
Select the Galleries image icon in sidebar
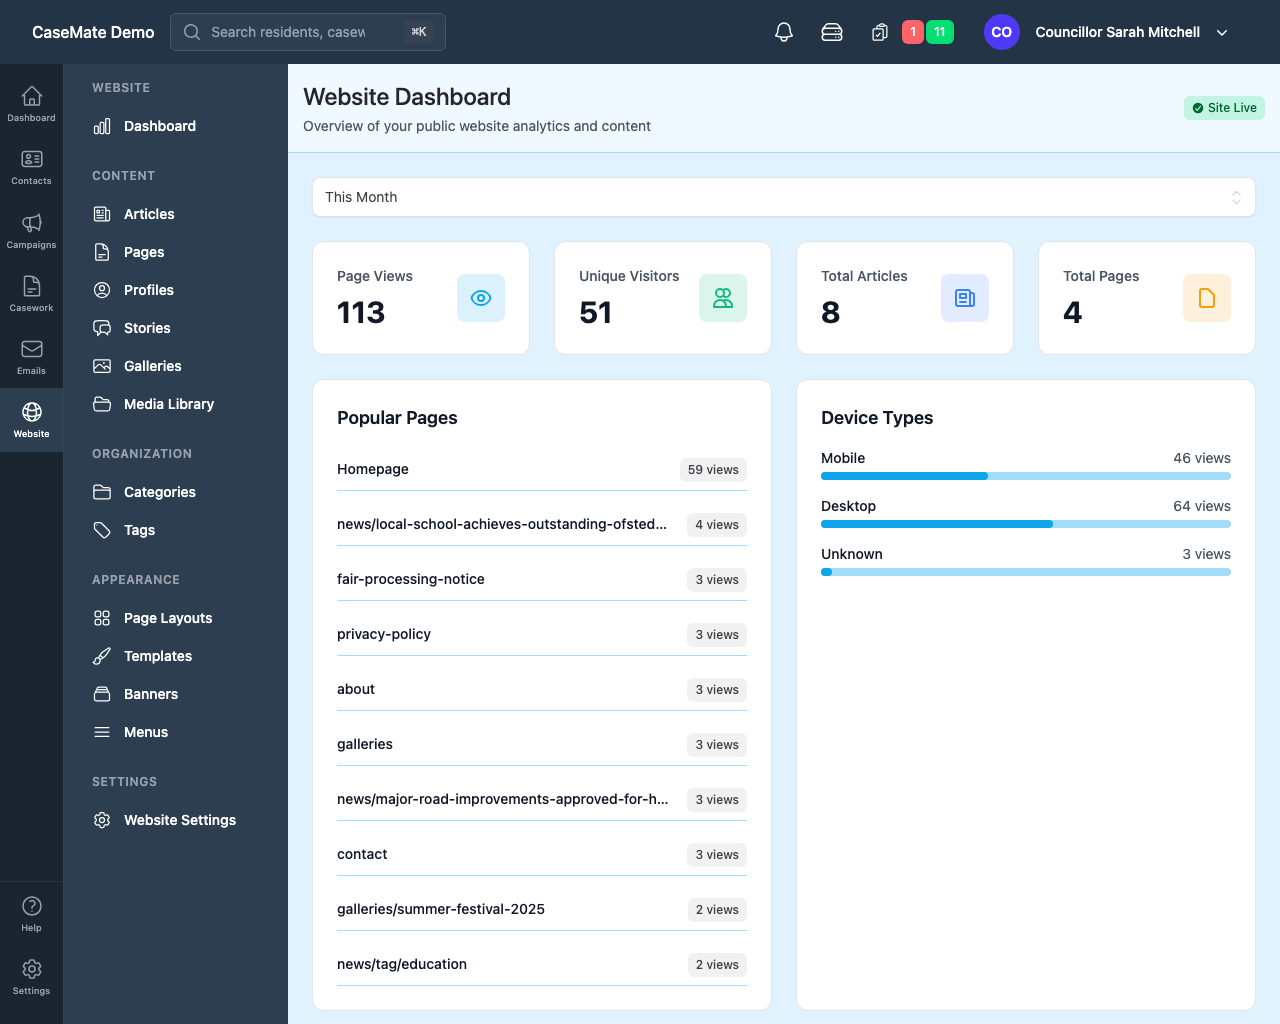click(x=101, y=366)
